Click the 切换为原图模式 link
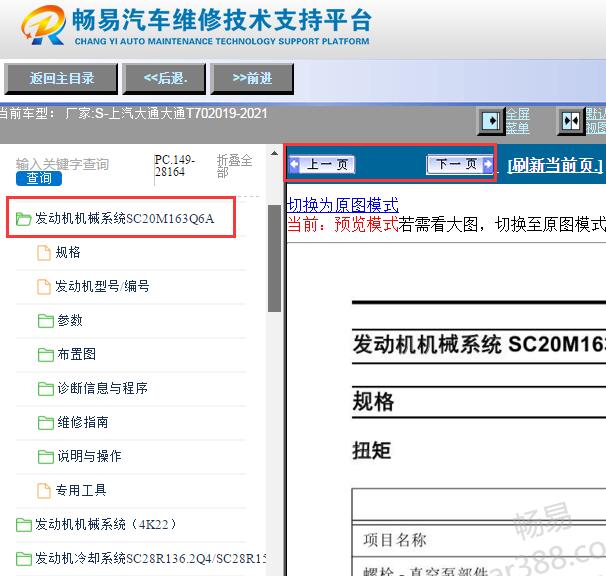 (342, 205)
